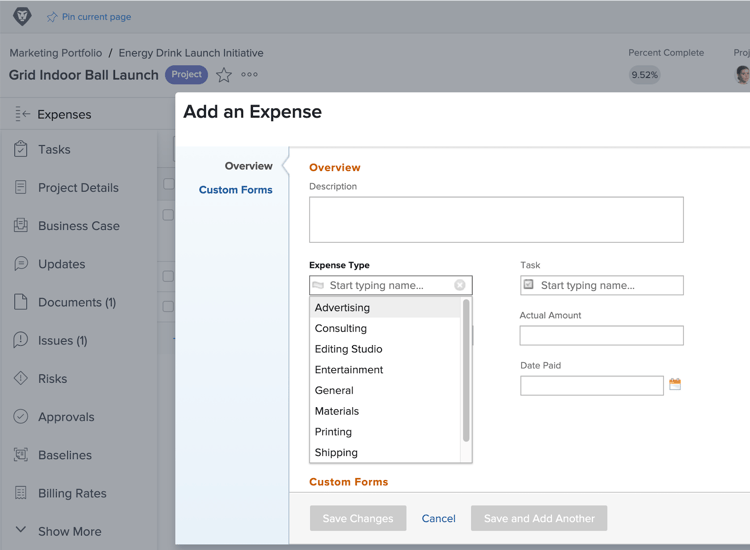
Task: Click the Grid Indoor Ball Launch title
Action: pyautogui.click(x=84, y=75)
